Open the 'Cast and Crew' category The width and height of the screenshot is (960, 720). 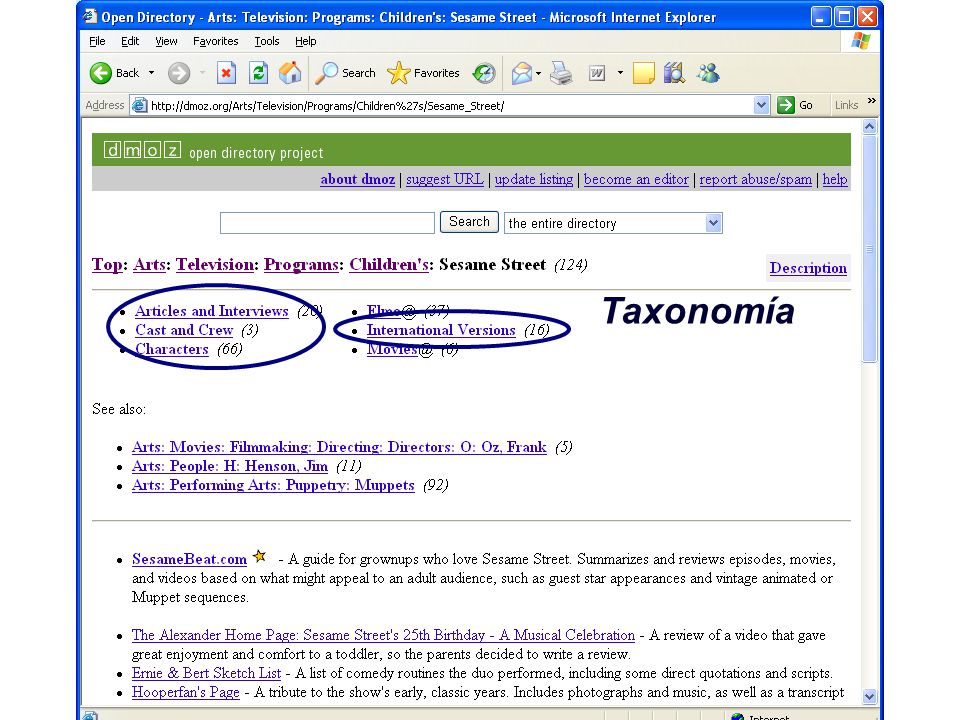click(x=184, y=330)
